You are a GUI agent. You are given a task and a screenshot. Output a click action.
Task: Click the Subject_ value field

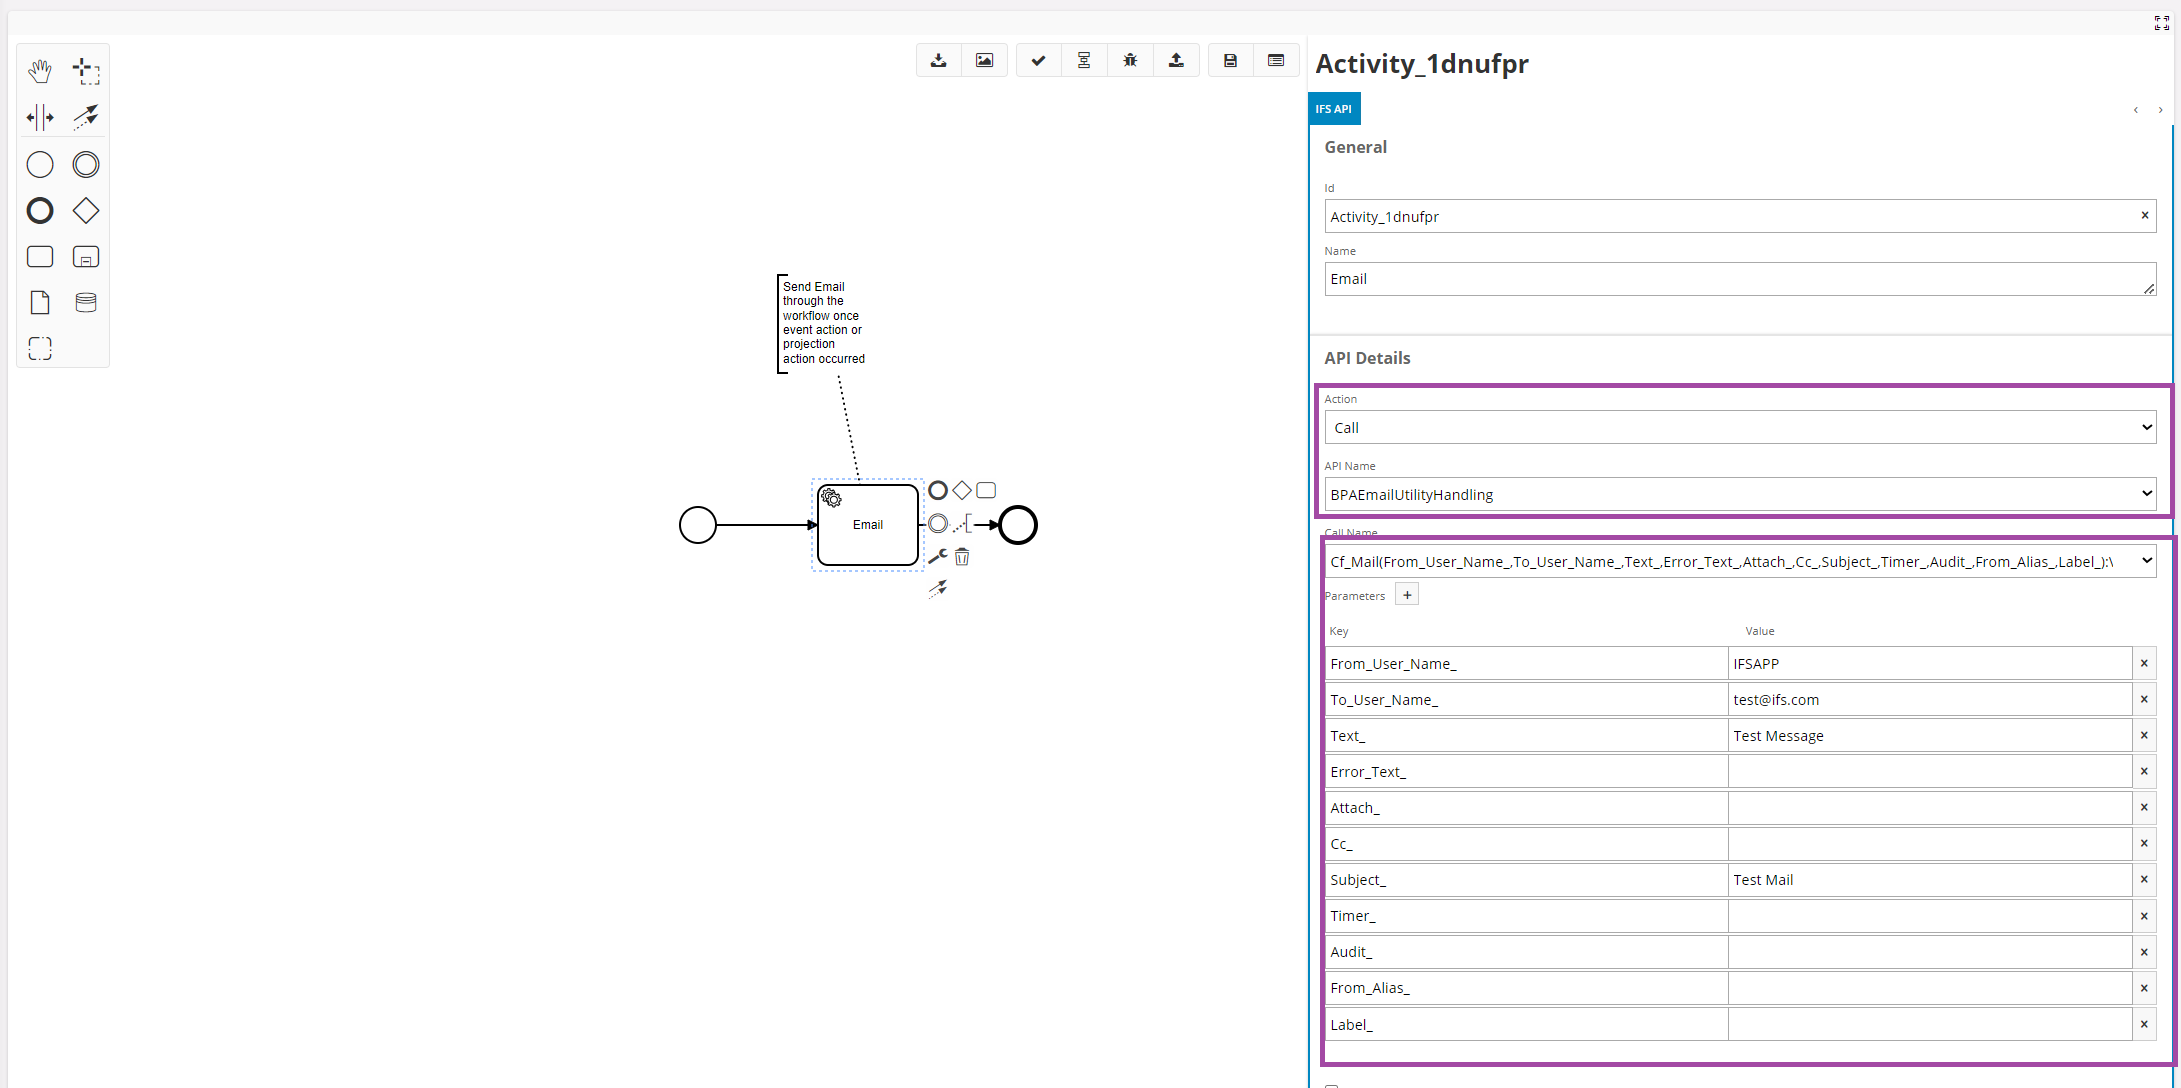pyautogui.click(x=1929, y=880)
